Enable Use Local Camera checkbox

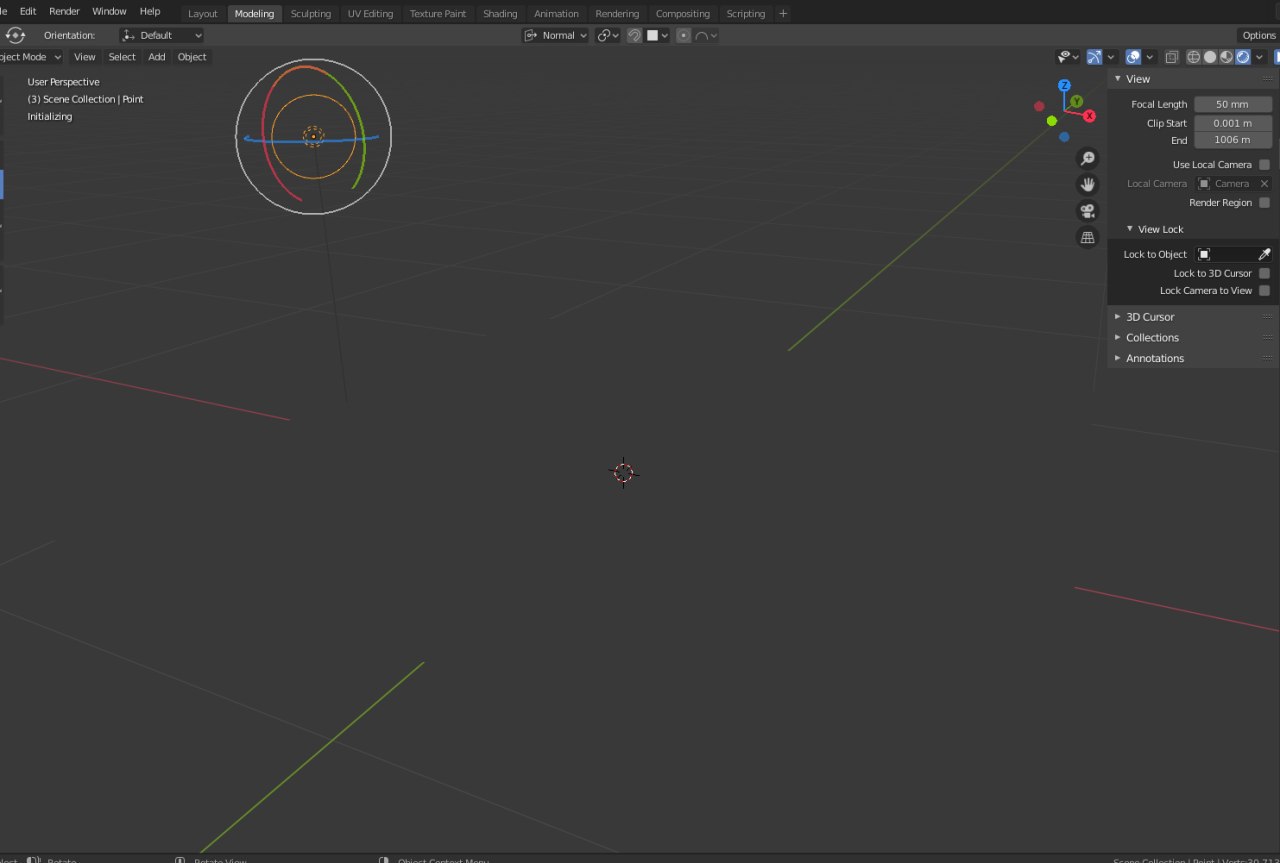[x=1264, y=164]
